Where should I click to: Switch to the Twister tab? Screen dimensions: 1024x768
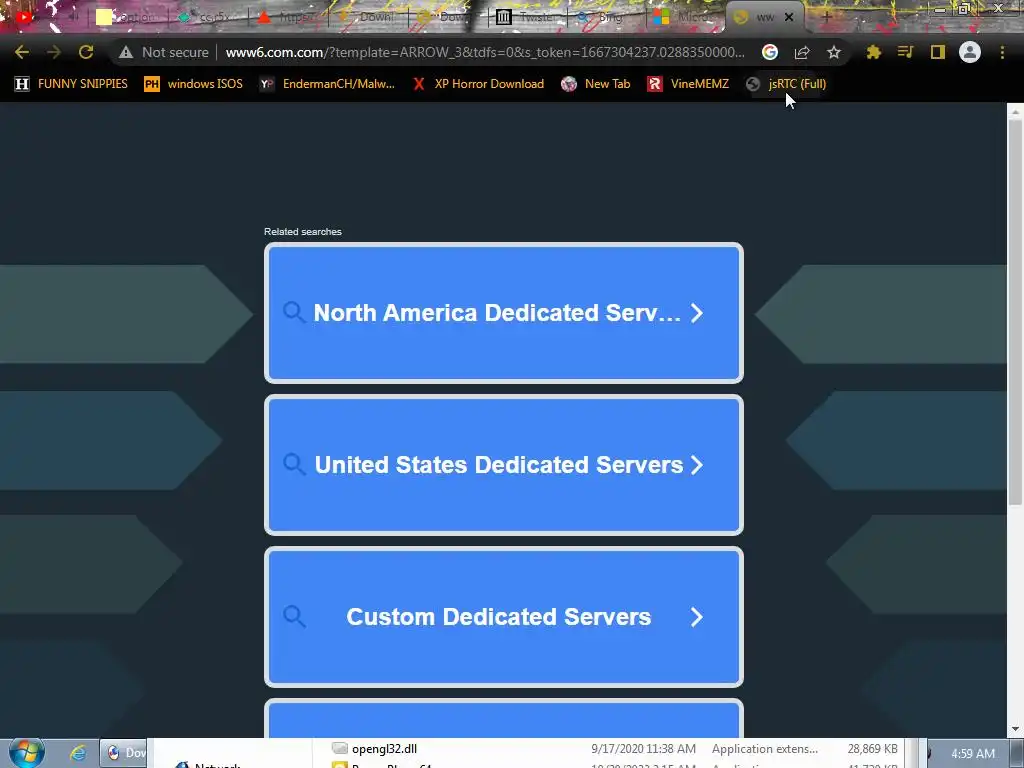tap(528, 17)
